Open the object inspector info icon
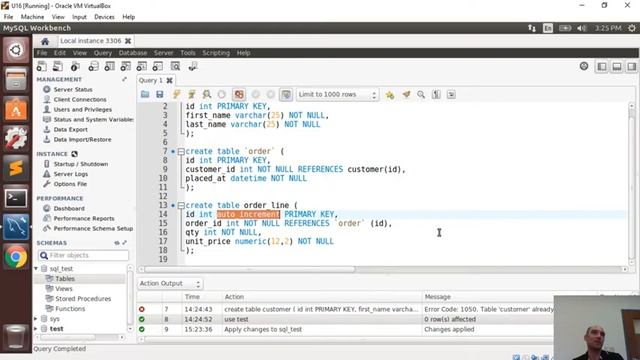640x360 pixels. pos(75,67)
